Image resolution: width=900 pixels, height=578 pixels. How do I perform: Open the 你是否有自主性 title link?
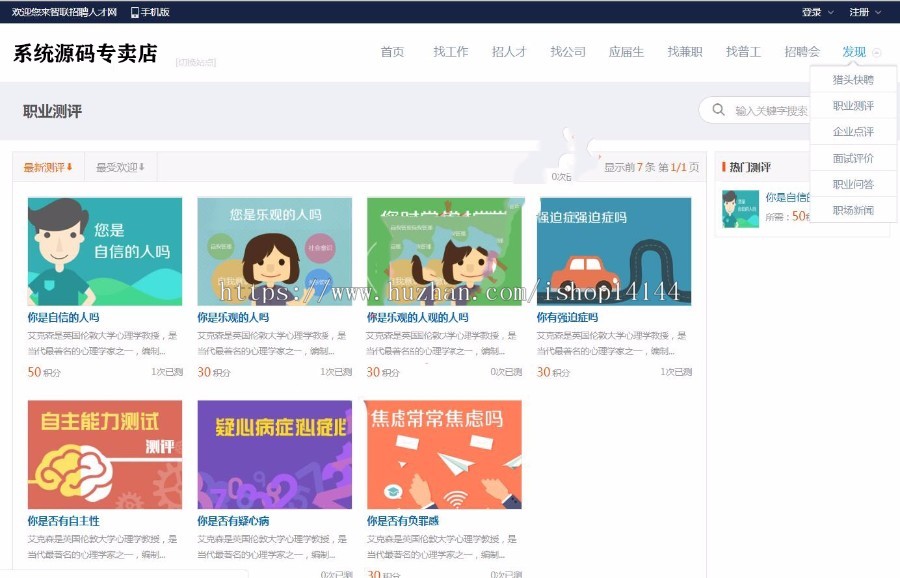(64, 521)
